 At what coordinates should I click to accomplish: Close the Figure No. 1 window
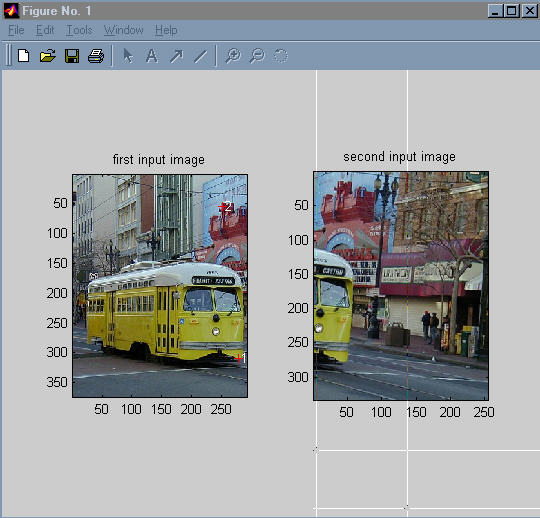529,11
